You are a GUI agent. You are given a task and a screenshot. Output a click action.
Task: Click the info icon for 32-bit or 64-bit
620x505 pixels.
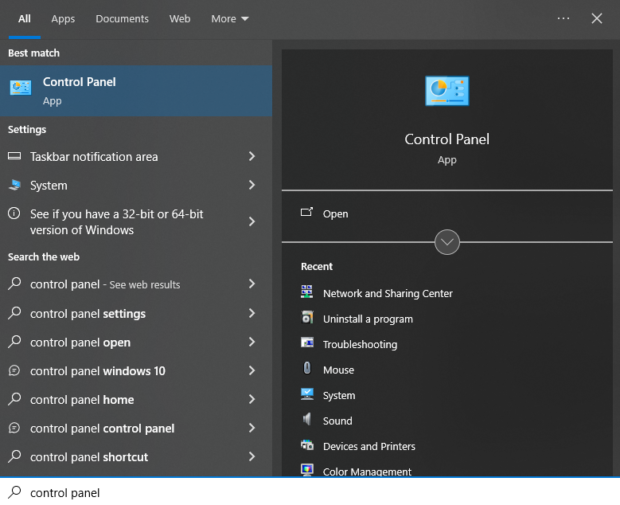pos(14,214)
